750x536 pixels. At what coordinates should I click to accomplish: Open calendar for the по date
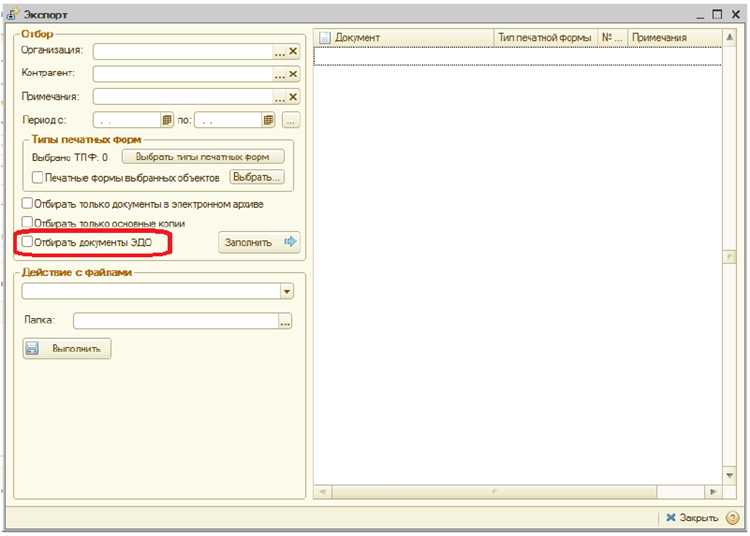point(268,120)
